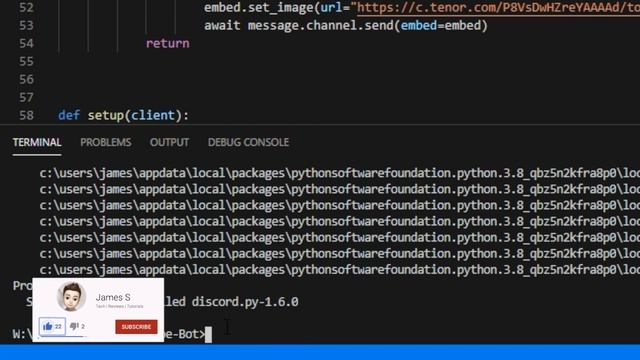Open the c.tenor.com URL link in code
This screenshot has width=640, height=360.
tap(498, 7)
